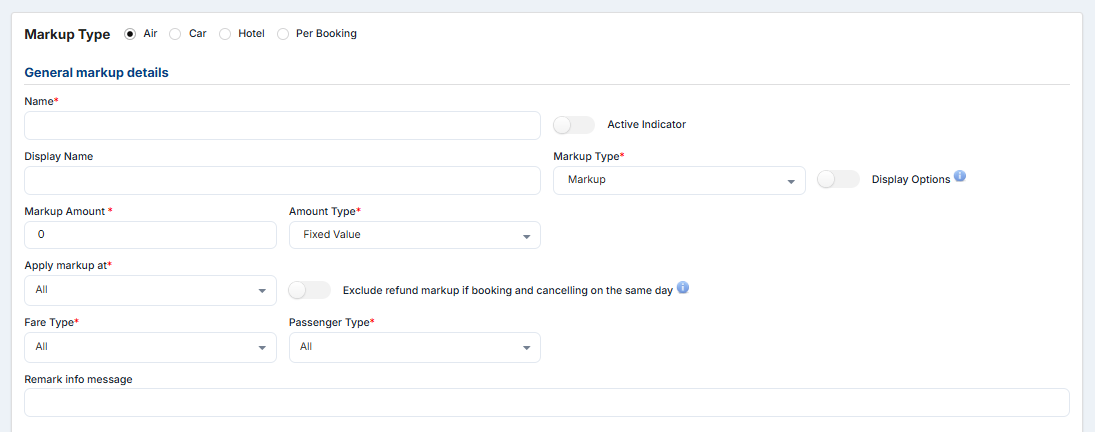
Task: Click info icon beside Exclude refund markup
Action: (683, 288)
